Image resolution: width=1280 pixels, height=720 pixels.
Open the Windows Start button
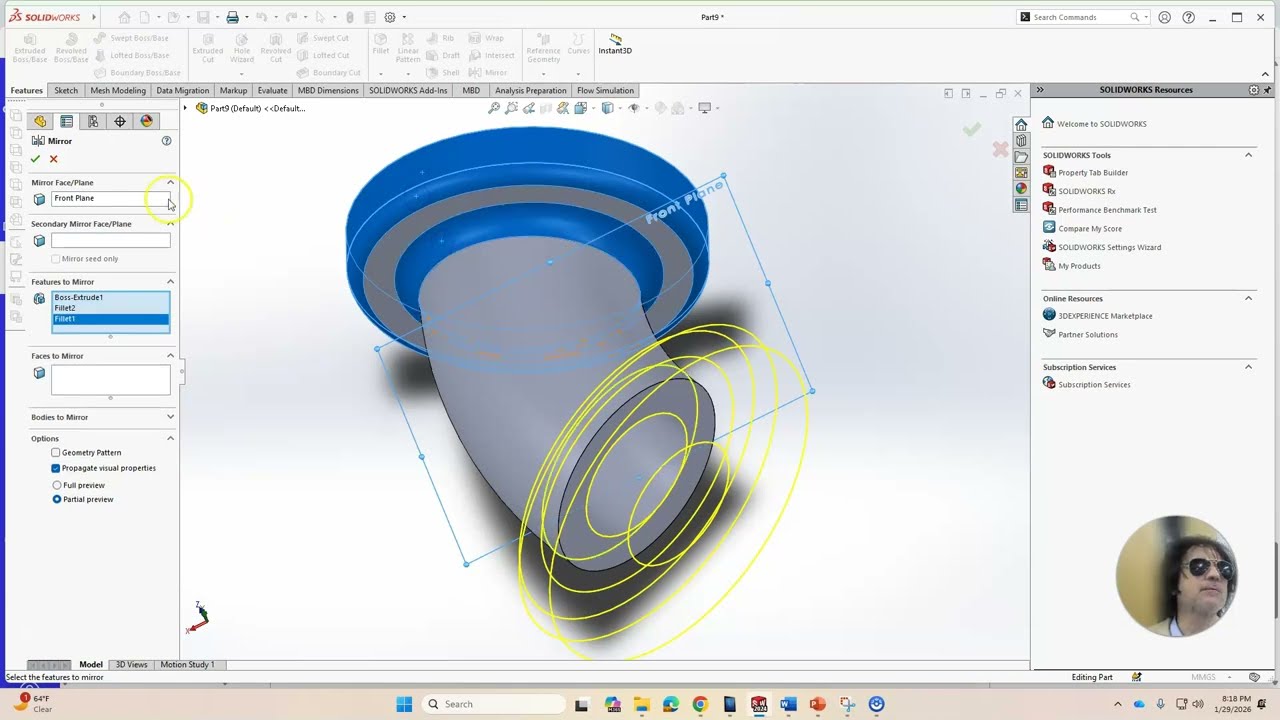404,704
